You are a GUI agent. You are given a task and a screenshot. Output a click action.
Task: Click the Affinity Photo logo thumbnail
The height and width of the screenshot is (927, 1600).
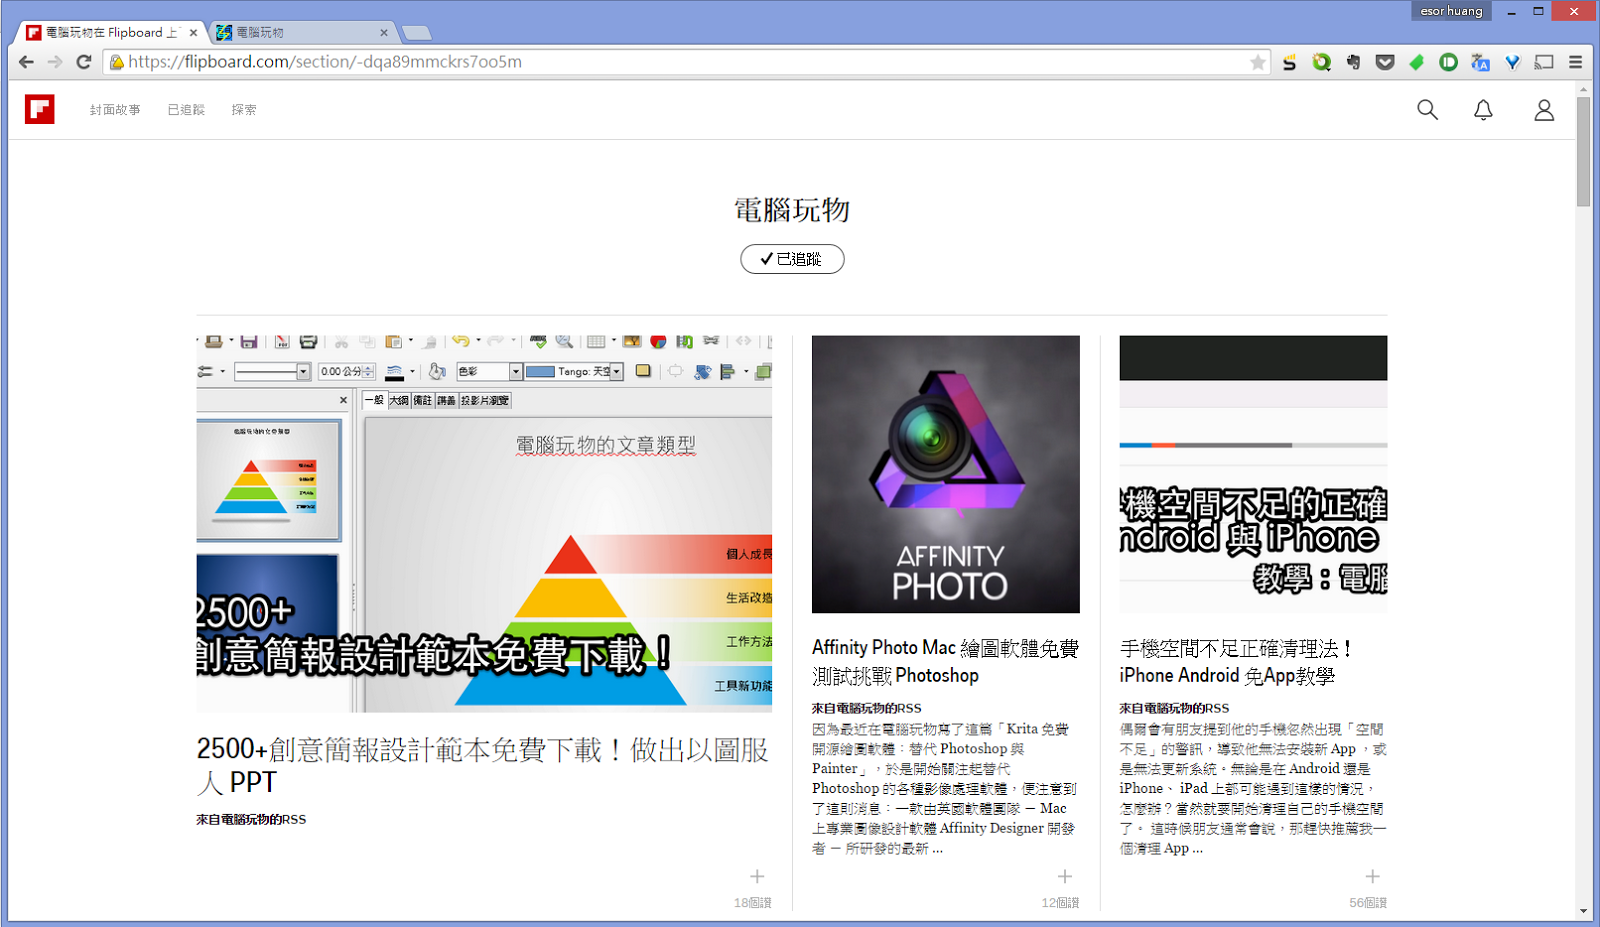click(x=946, y=474)
